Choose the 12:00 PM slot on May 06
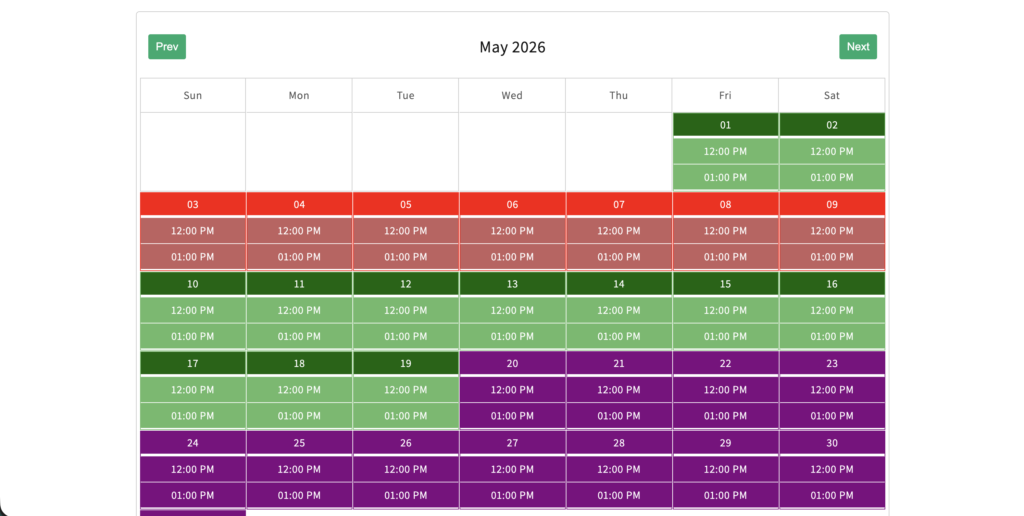This screenshot has width=1024, height=516. (x=512, y=230)
